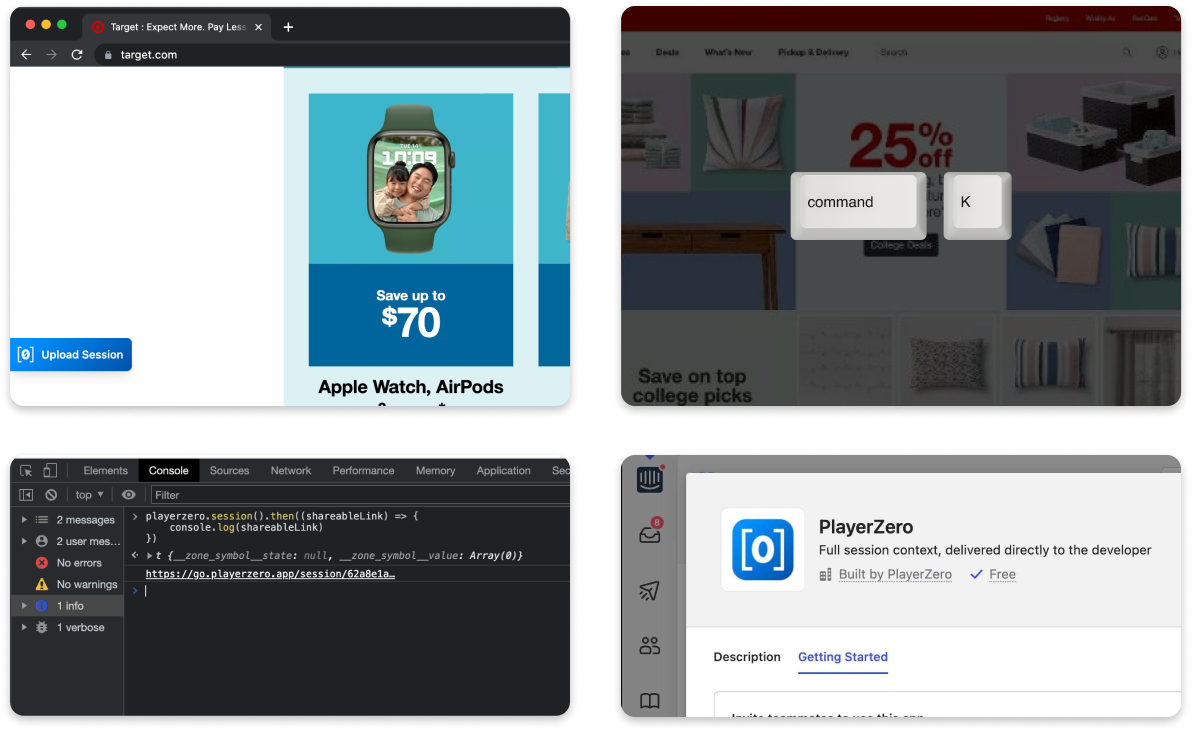Click the Apple Watch, AirPods heading
Viewport: 1192px width, 731px height.
coord(411,387)
